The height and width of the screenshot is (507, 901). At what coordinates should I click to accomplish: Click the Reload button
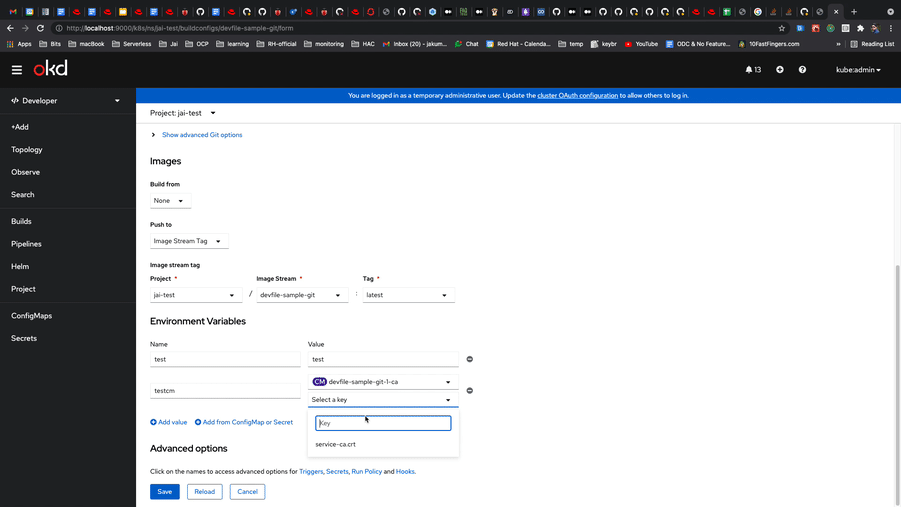point(205,491)
